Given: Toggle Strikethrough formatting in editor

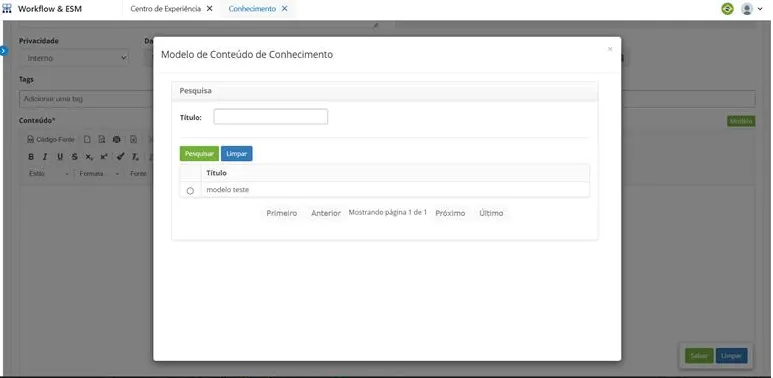Looking at the screenshot, I should point(74,157).
